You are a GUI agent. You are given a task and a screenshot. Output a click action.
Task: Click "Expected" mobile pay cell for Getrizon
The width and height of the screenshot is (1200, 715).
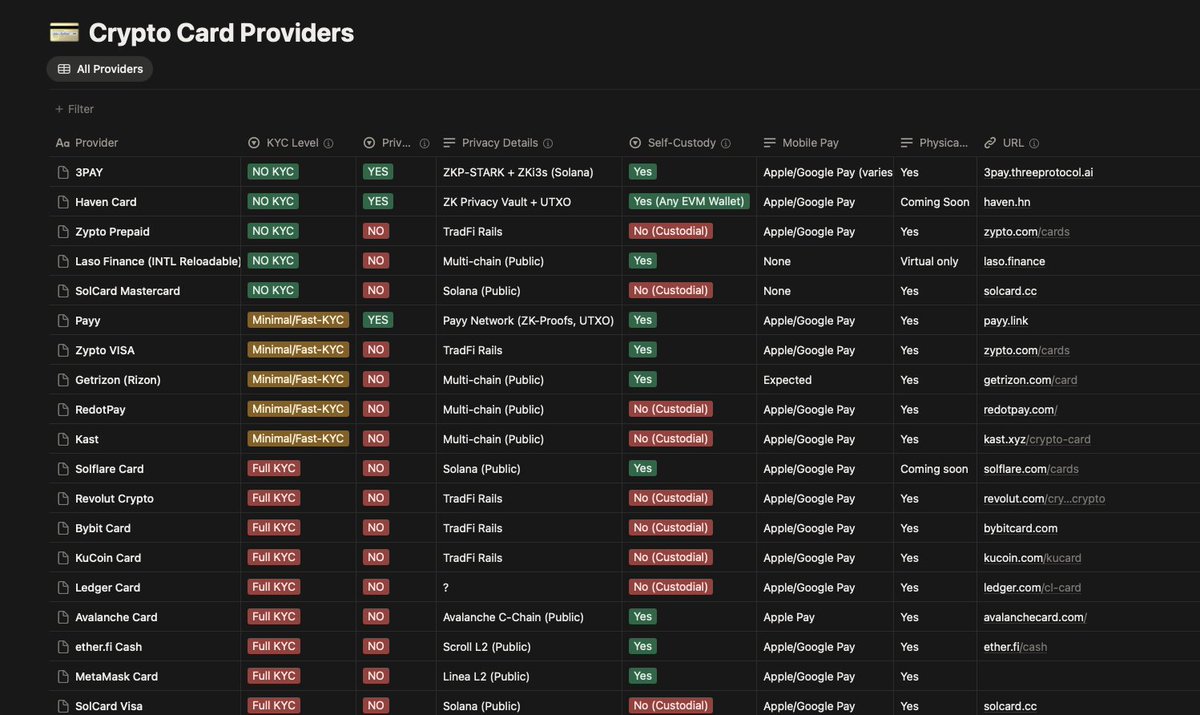click(787, 380)
